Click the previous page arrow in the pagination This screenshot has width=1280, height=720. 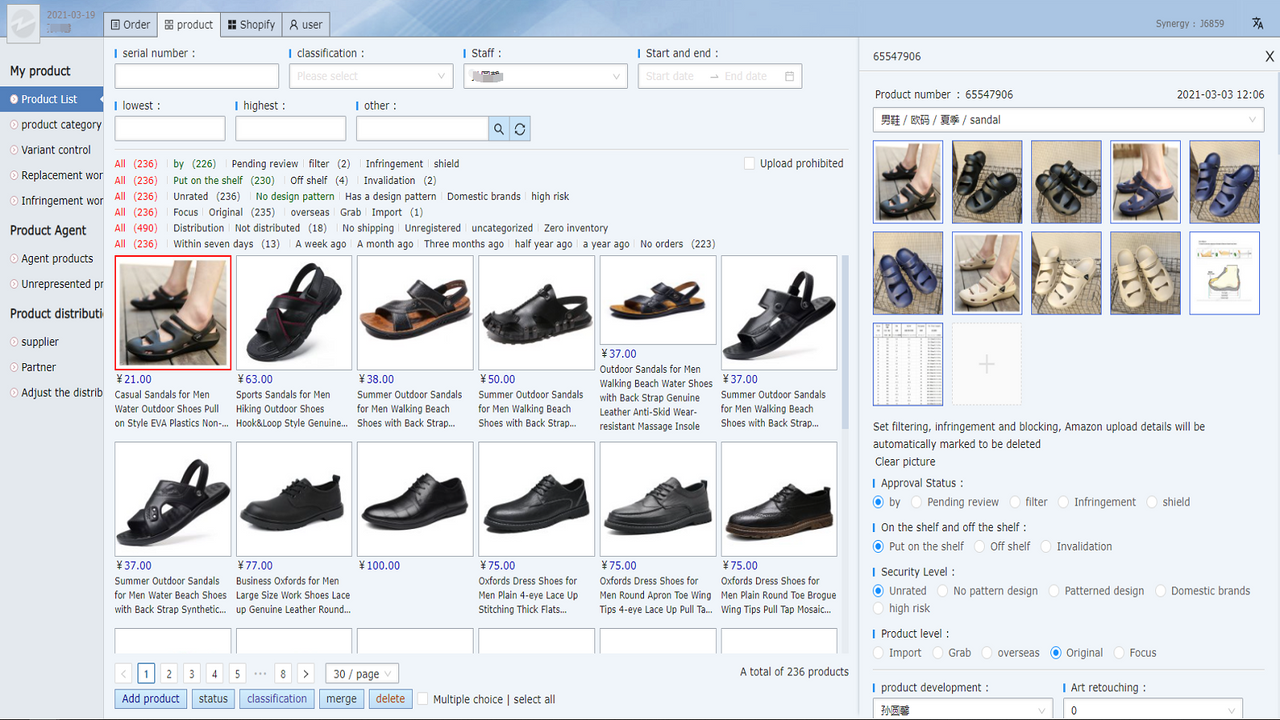point(122,674)
